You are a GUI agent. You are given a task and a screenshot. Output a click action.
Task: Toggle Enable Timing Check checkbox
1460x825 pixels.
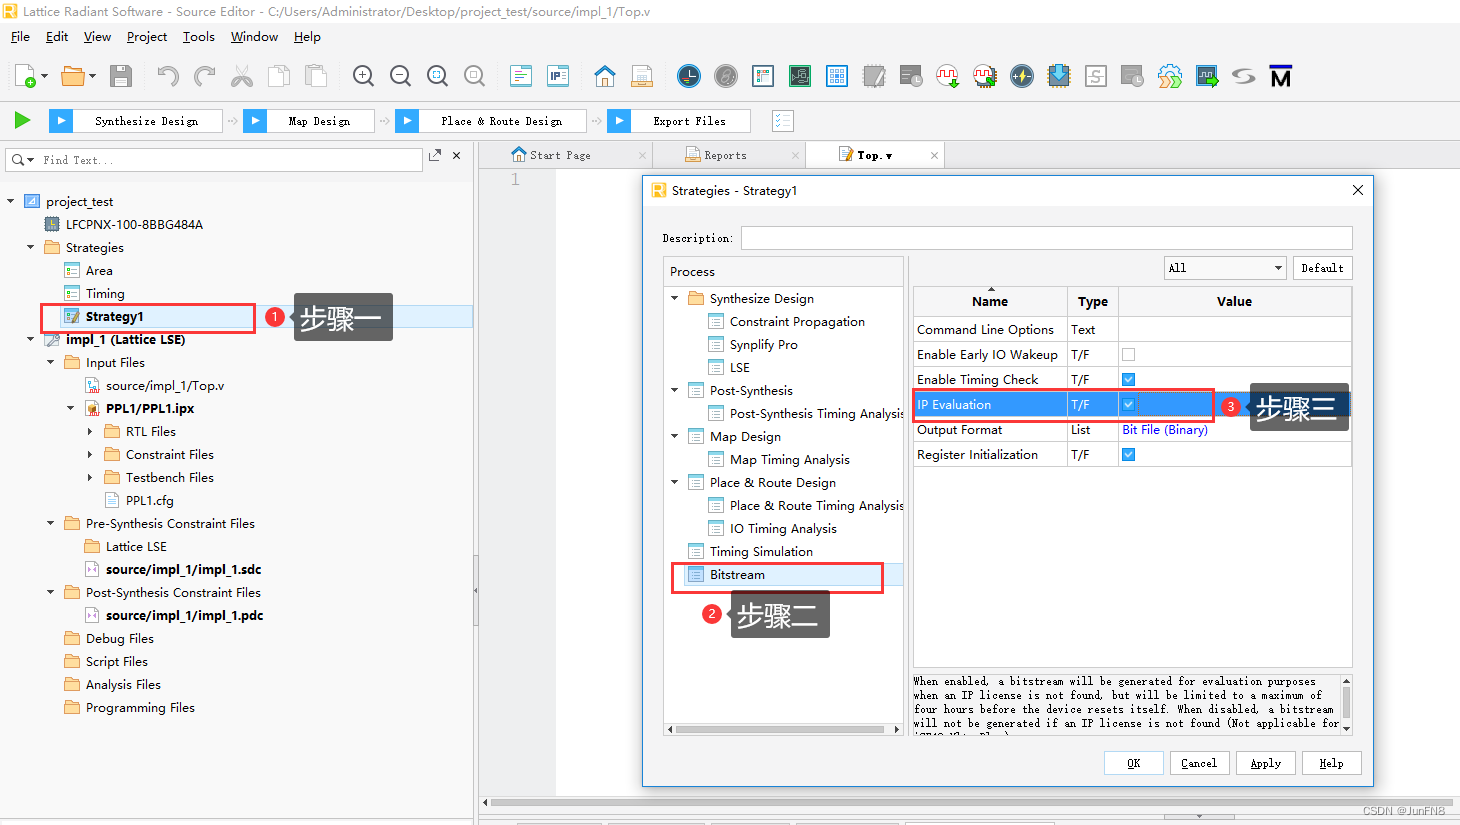1128,379
